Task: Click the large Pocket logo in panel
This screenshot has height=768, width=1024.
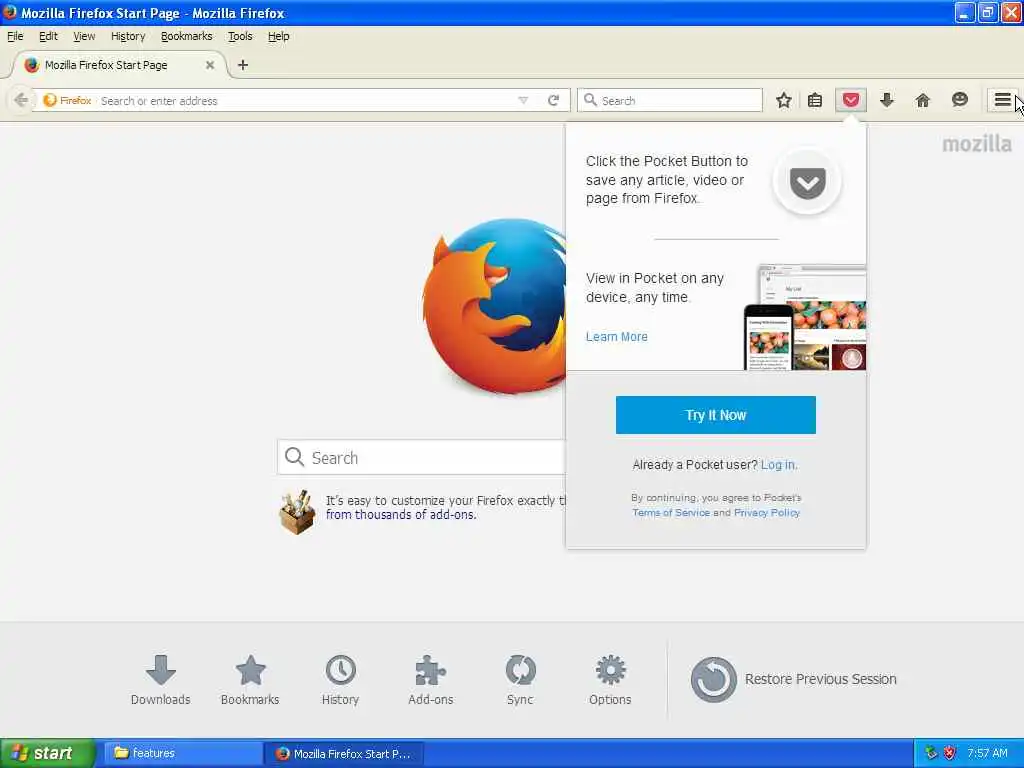Action: coord(807,182)
